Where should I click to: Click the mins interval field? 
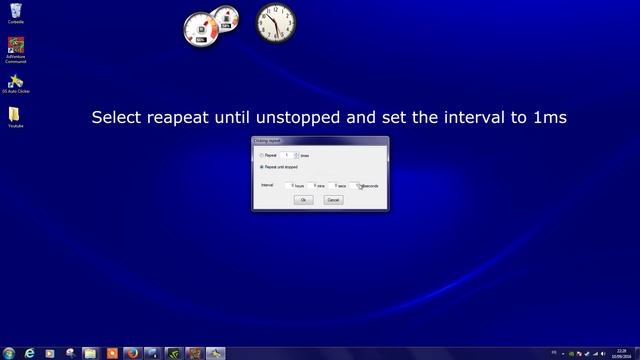(311, 186)
